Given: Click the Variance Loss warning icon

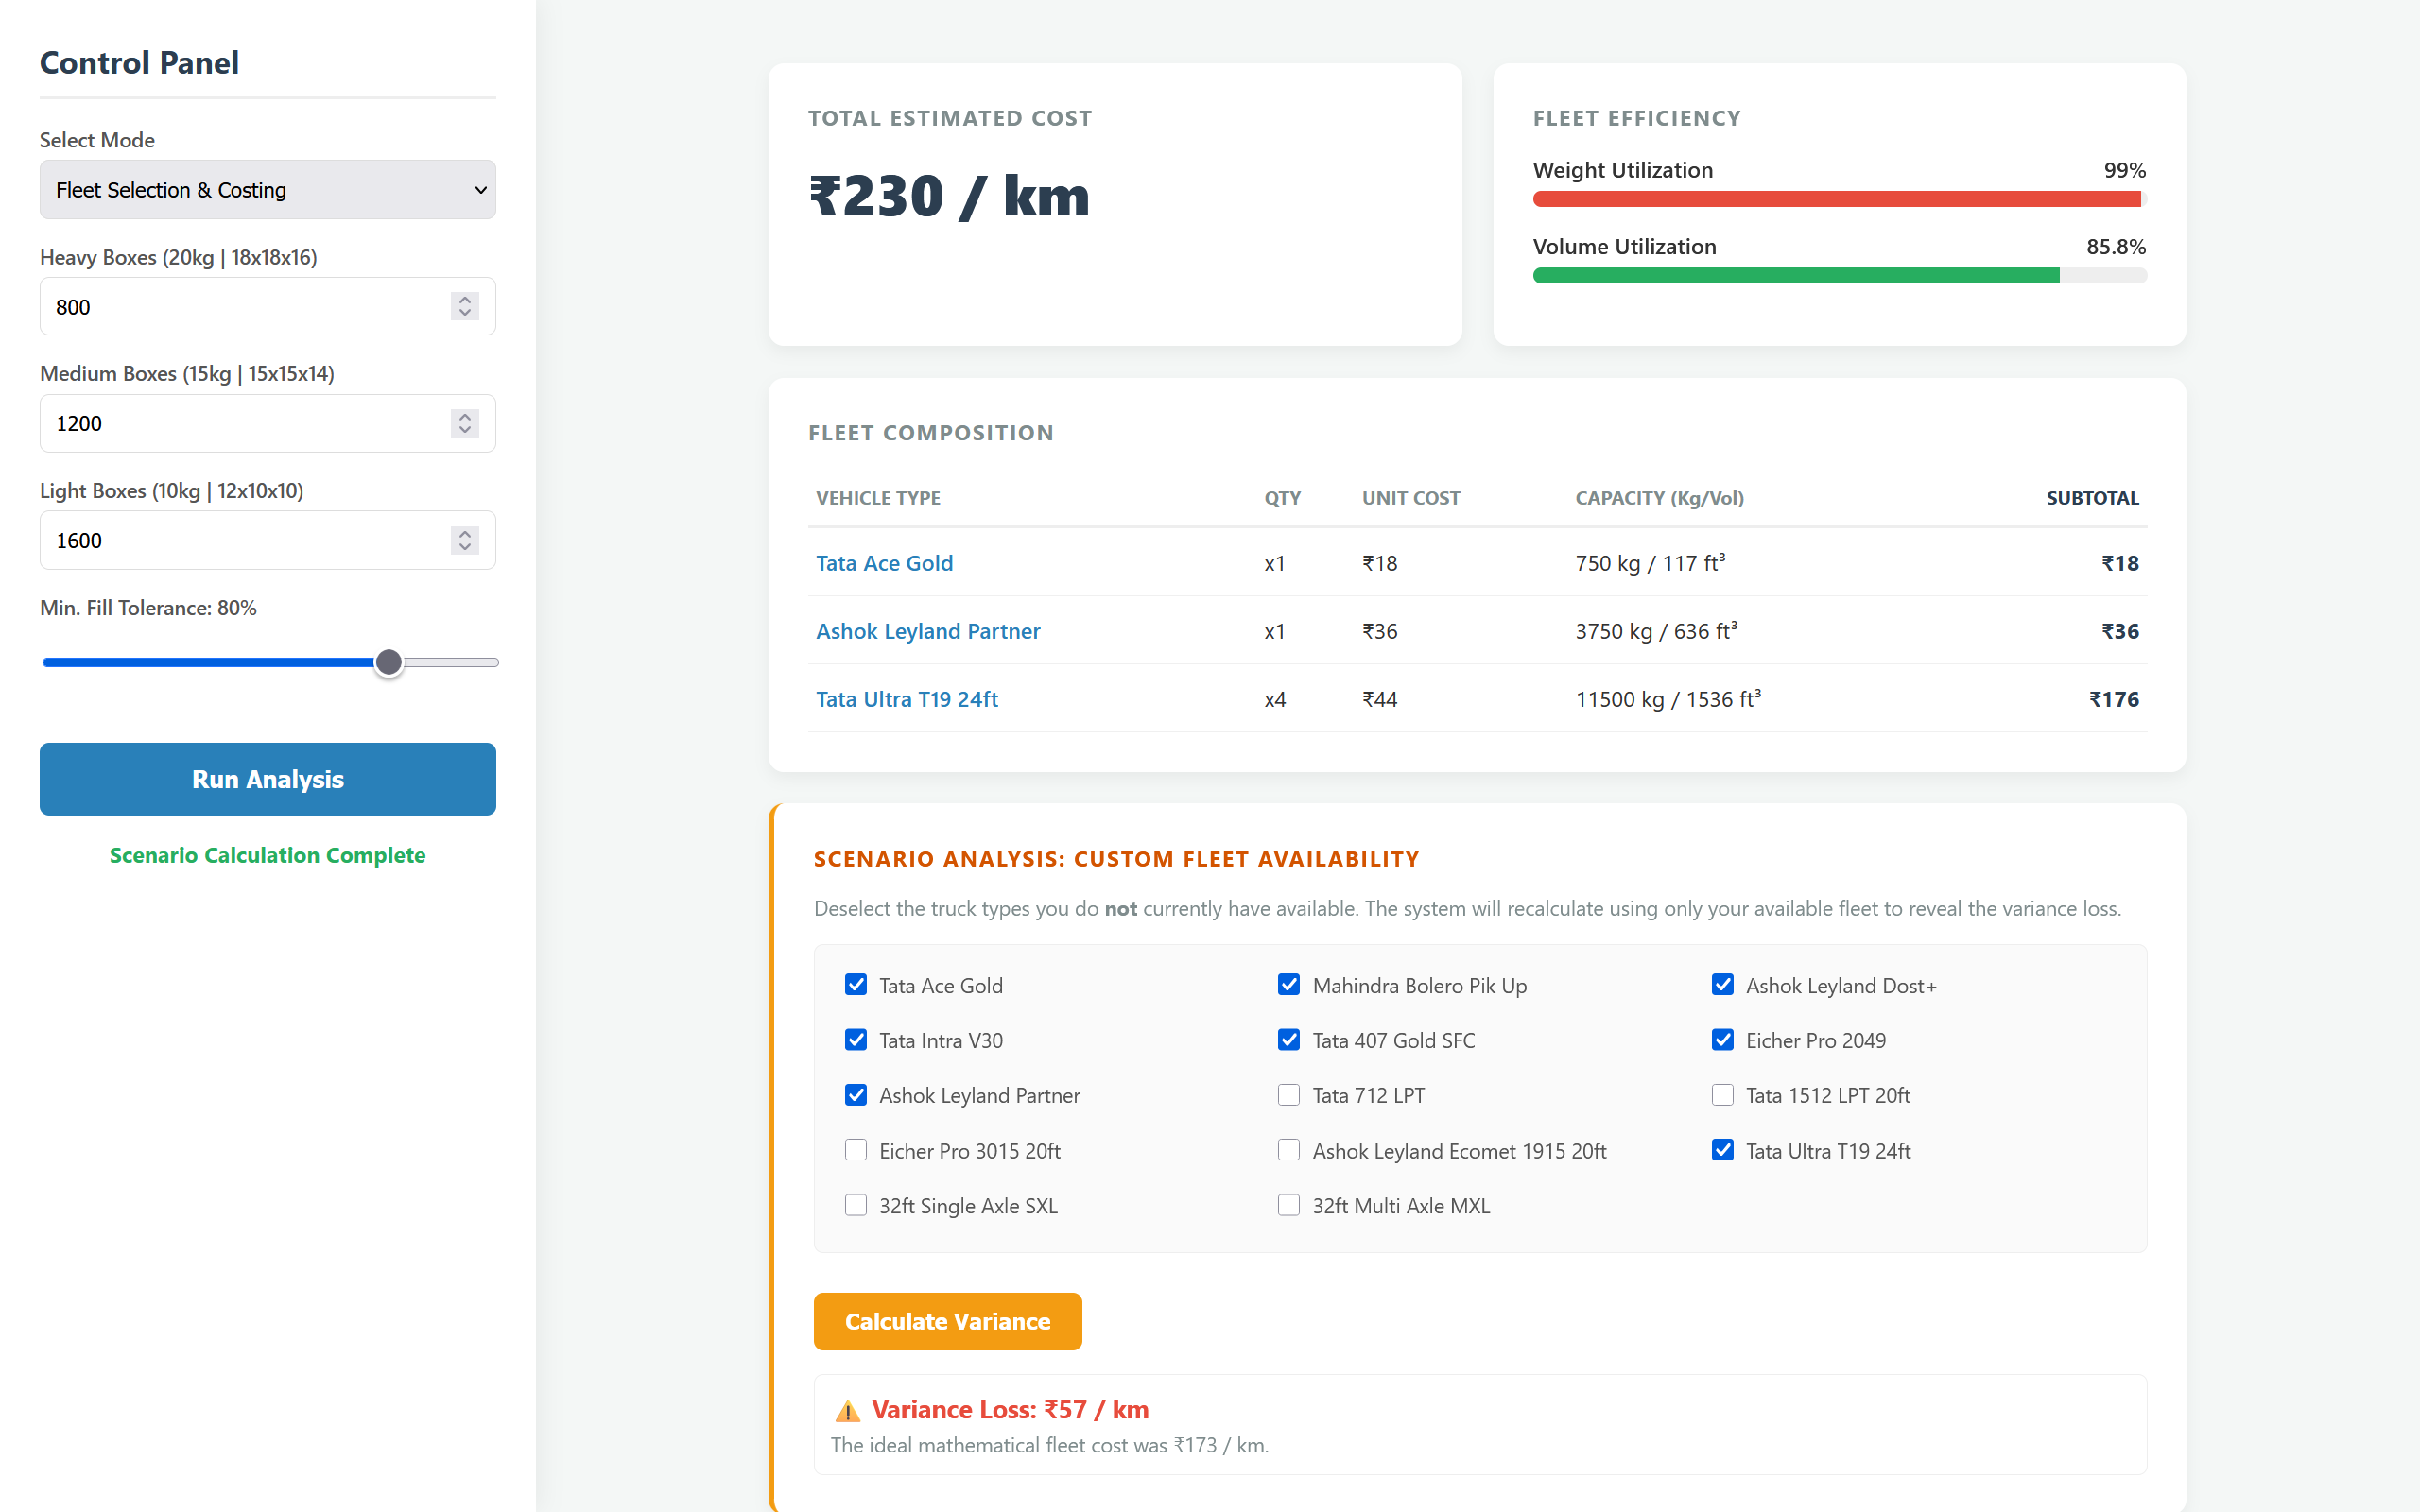Looking at the screenshot, I should [x=847, y=1411].
